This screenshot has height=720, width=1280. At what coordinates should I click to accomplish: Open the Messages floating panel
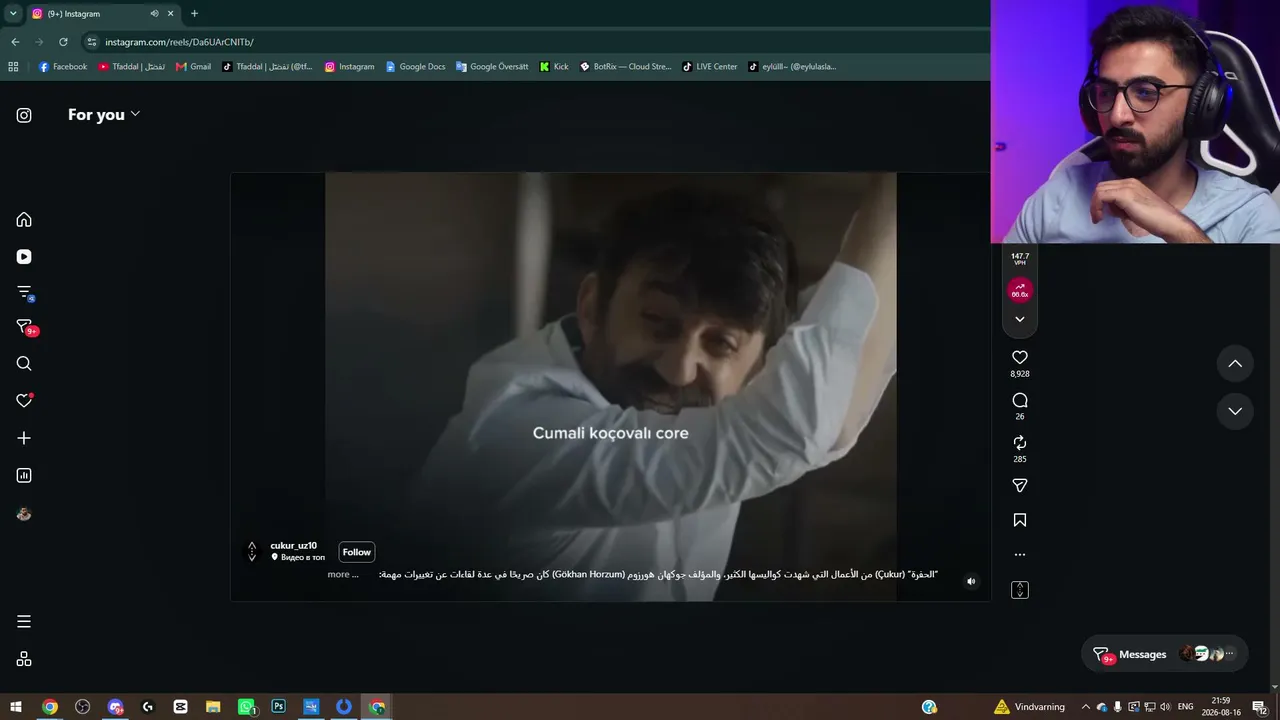click(1165, 654)
